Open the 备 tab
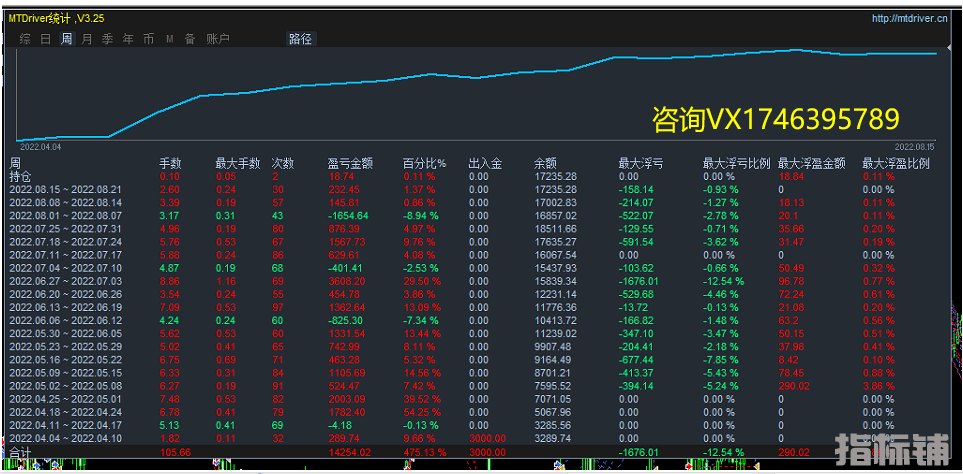This screenshot has width=963, height=474. tap(189, 39)
